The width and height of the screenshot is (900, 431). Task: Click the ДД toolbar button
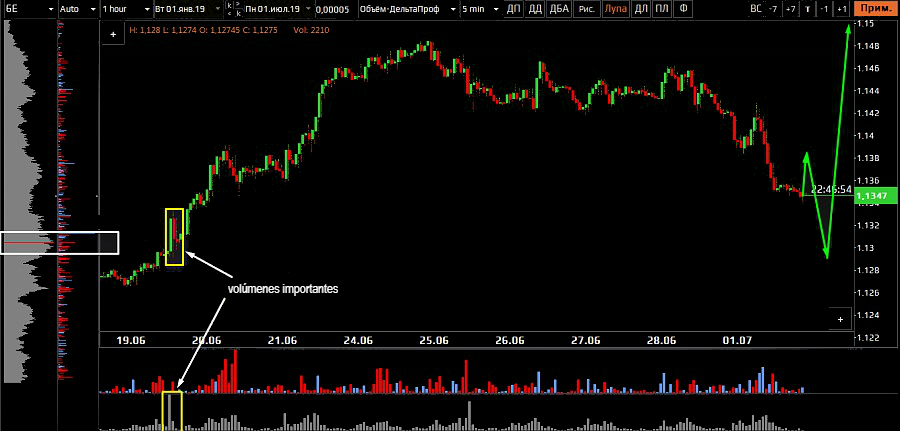538,9
